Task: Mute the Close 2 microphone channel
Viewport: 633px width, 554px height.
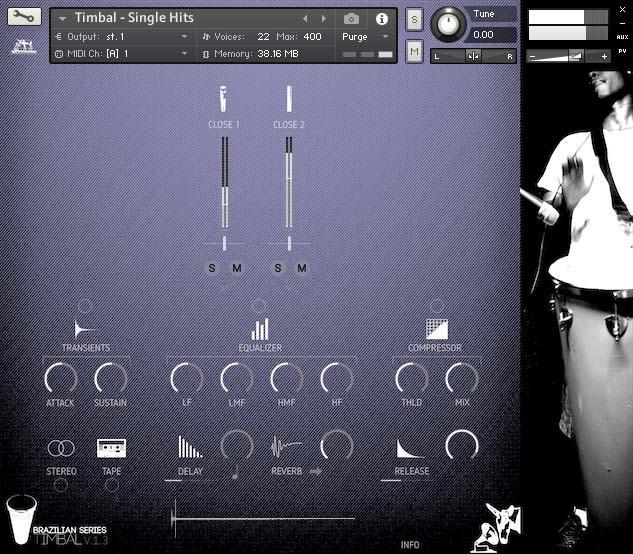Action: click(x=302, y=268)
